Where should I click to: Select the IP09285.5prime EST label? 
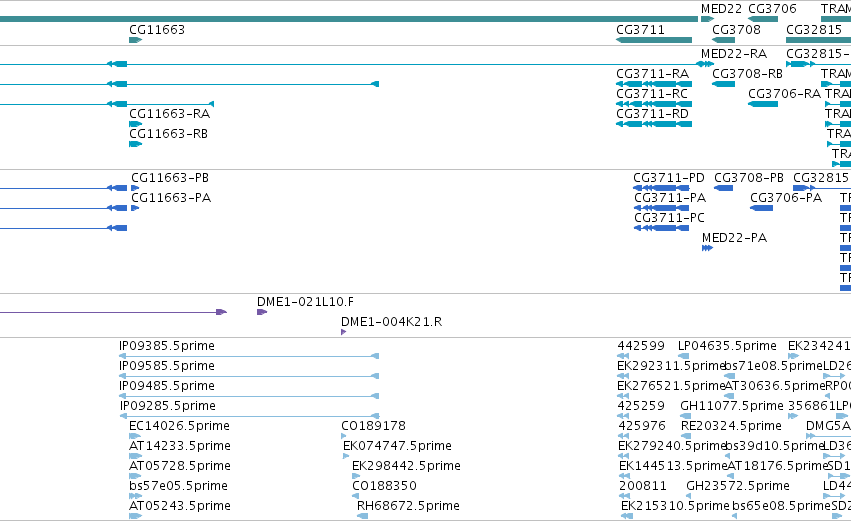(168, 406)
